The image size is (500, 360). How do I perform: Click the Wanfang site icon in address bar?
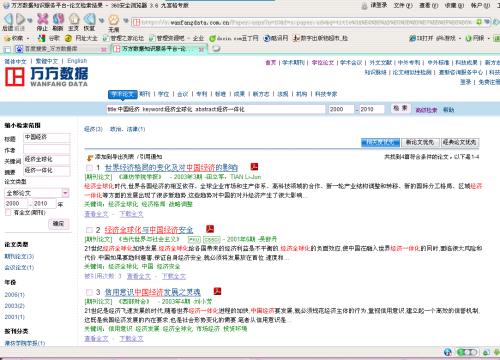point(136,23)
